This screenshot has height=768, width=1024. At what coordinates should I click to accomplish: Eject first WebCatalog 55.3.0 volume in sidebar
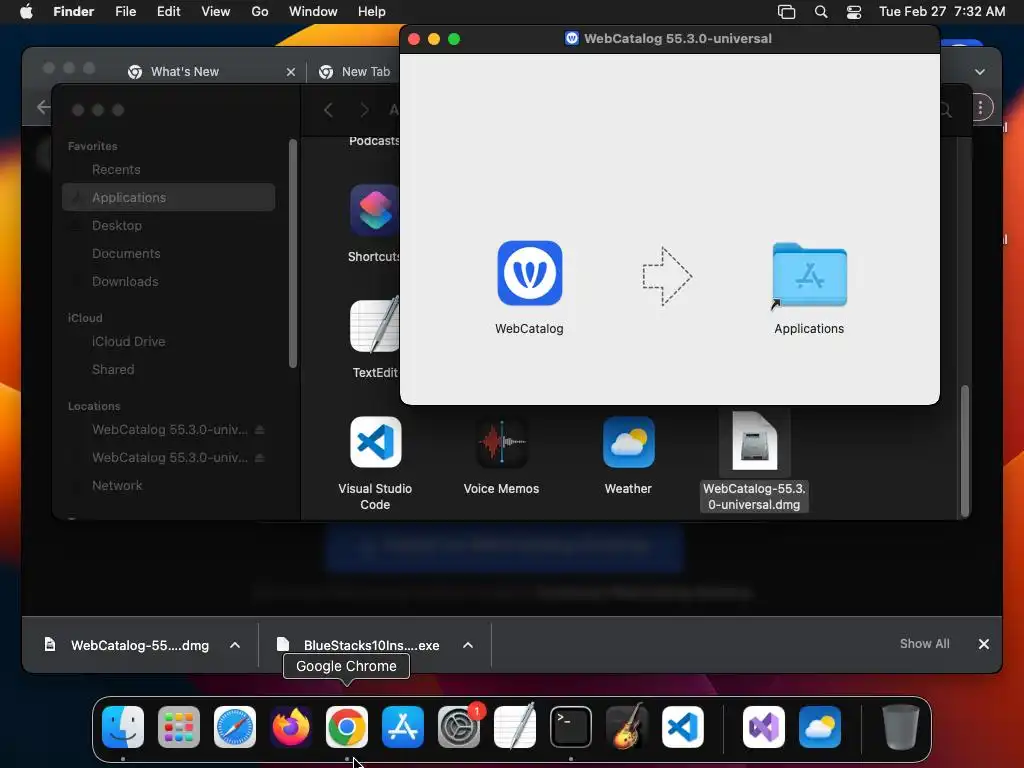click(x=259, y=430)
